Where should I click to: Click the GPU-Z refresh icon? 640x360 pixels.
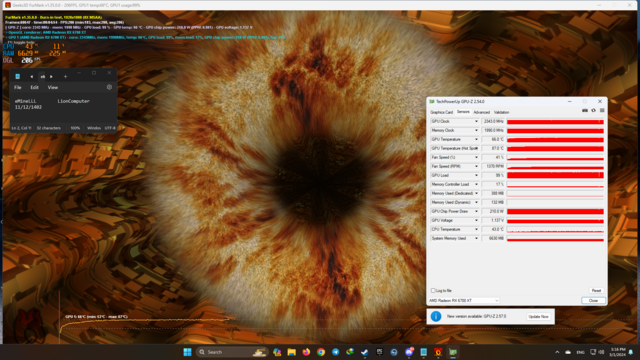(593, 111)
